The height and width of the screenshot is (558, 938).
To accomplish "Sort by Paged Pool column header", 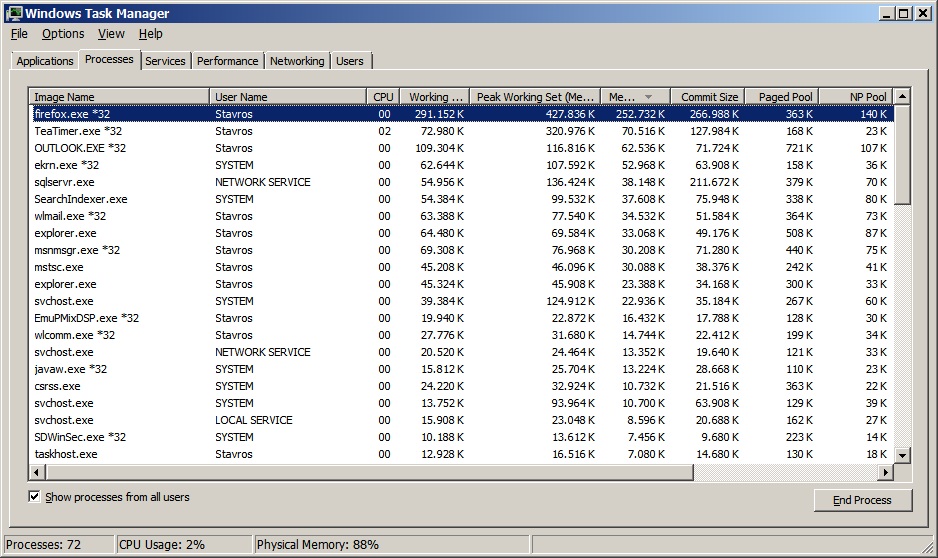I will coord(782,96).
